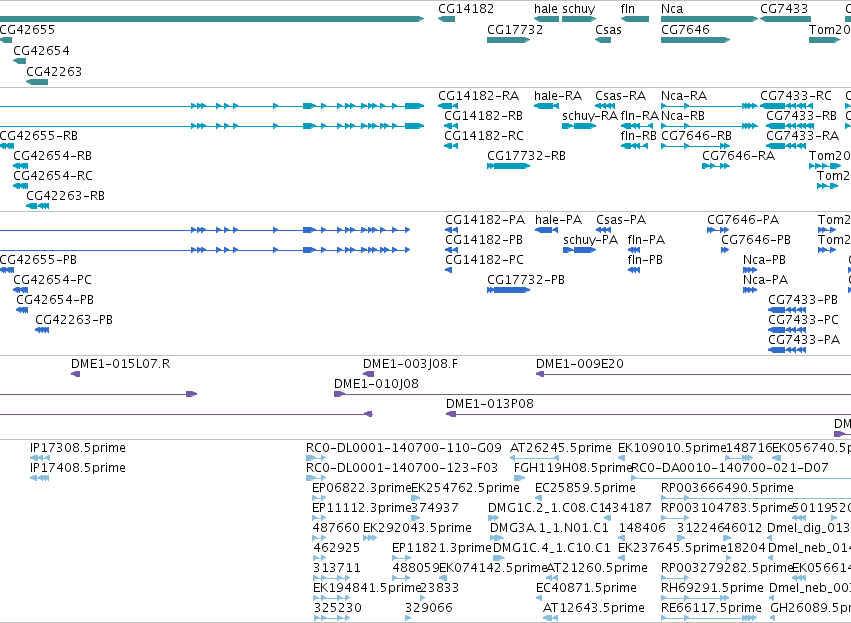The height and width of the screenshot is (623, 851).
Task: Open the EC25859.5prime EST label
Action: [585, 488]
